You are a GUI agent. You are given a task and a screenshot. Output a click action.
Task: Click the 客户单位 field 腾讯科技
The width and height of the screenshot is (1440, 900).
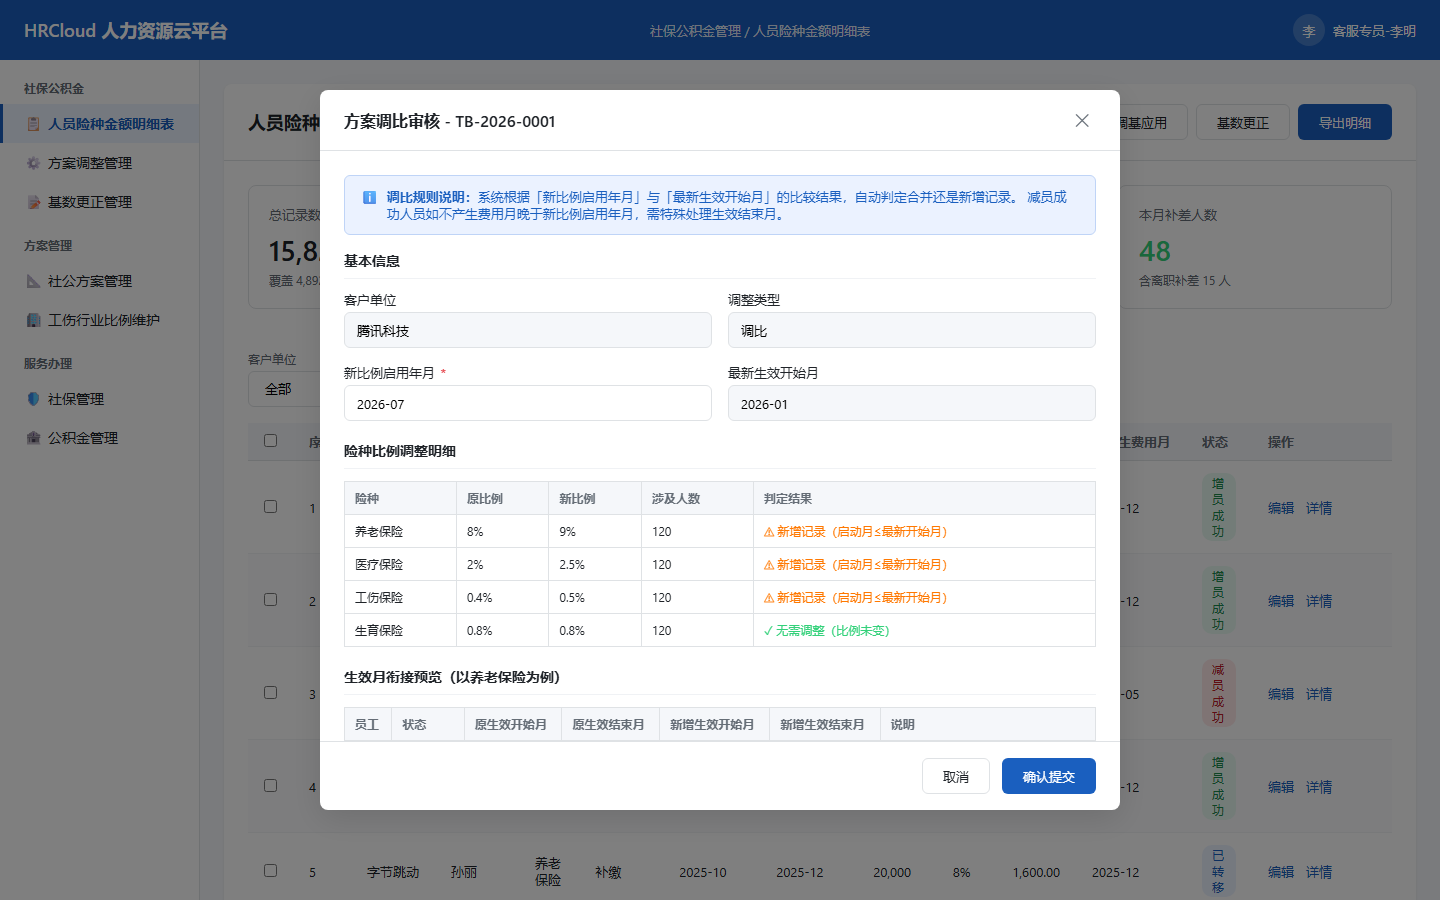528,330
